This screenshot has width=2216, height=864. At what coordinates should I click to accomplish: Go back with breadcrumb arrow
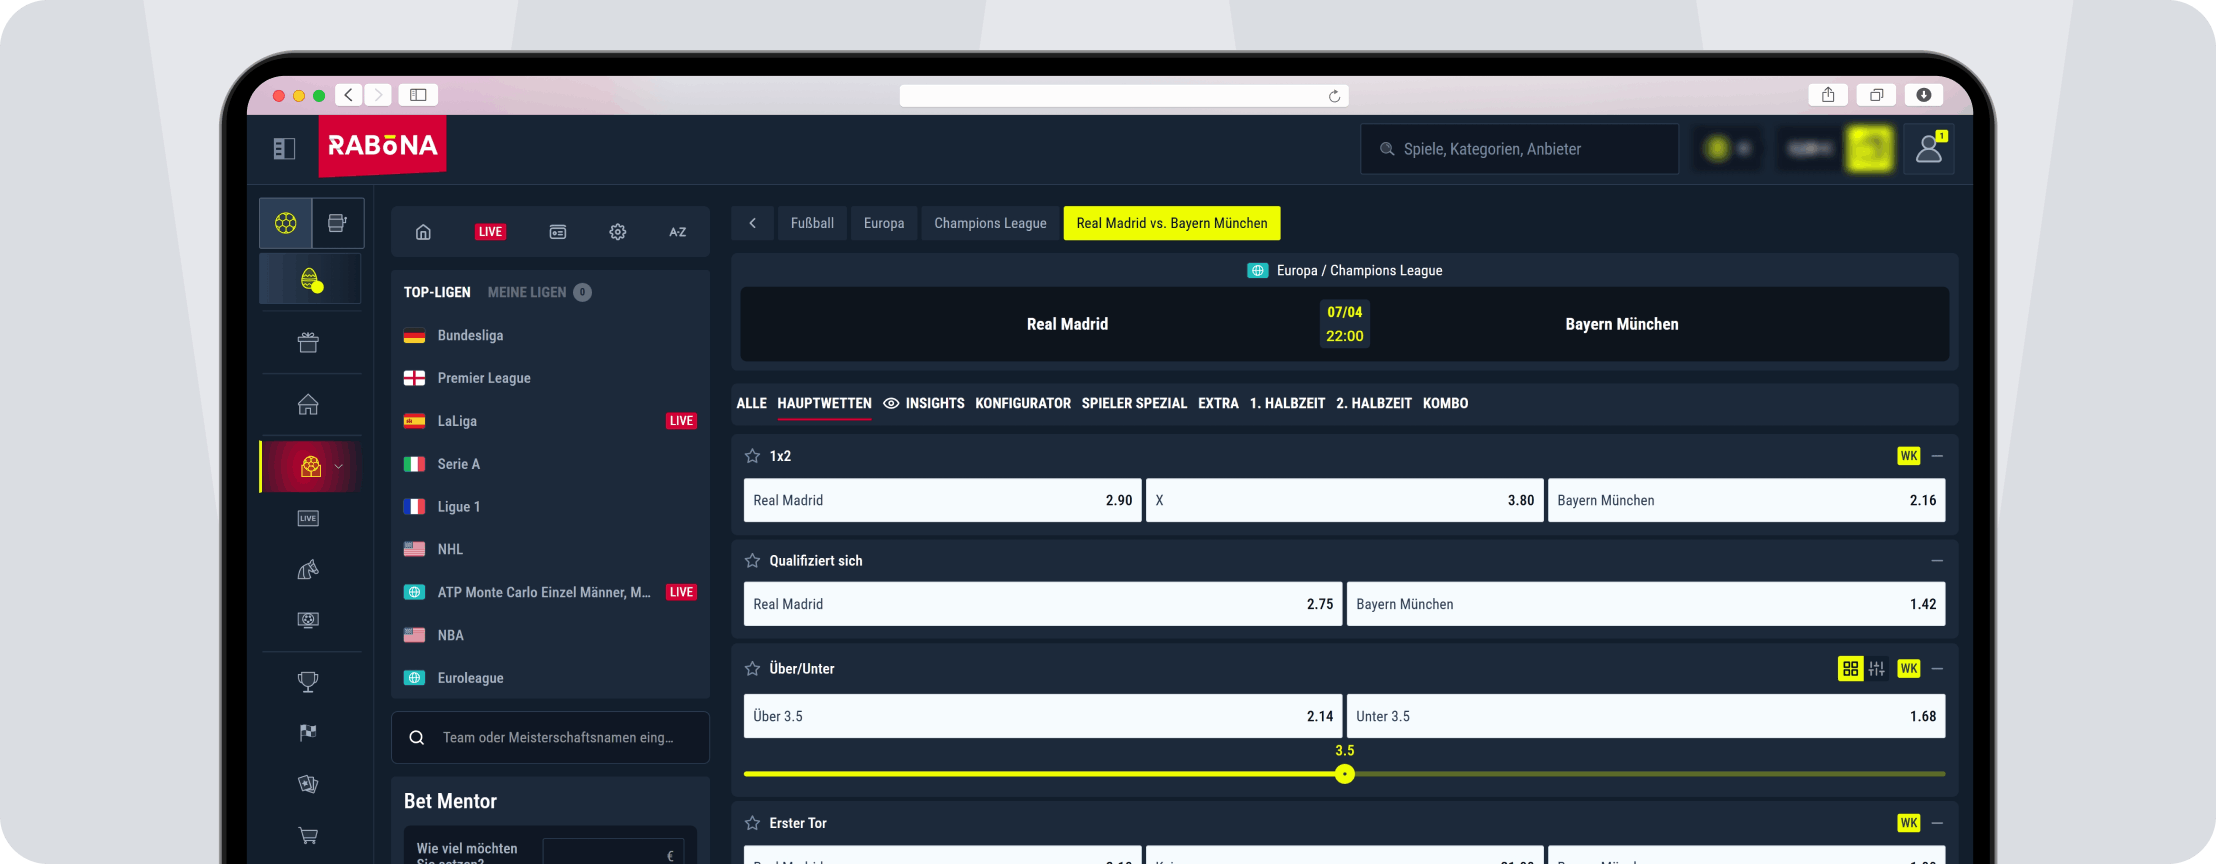753,223
